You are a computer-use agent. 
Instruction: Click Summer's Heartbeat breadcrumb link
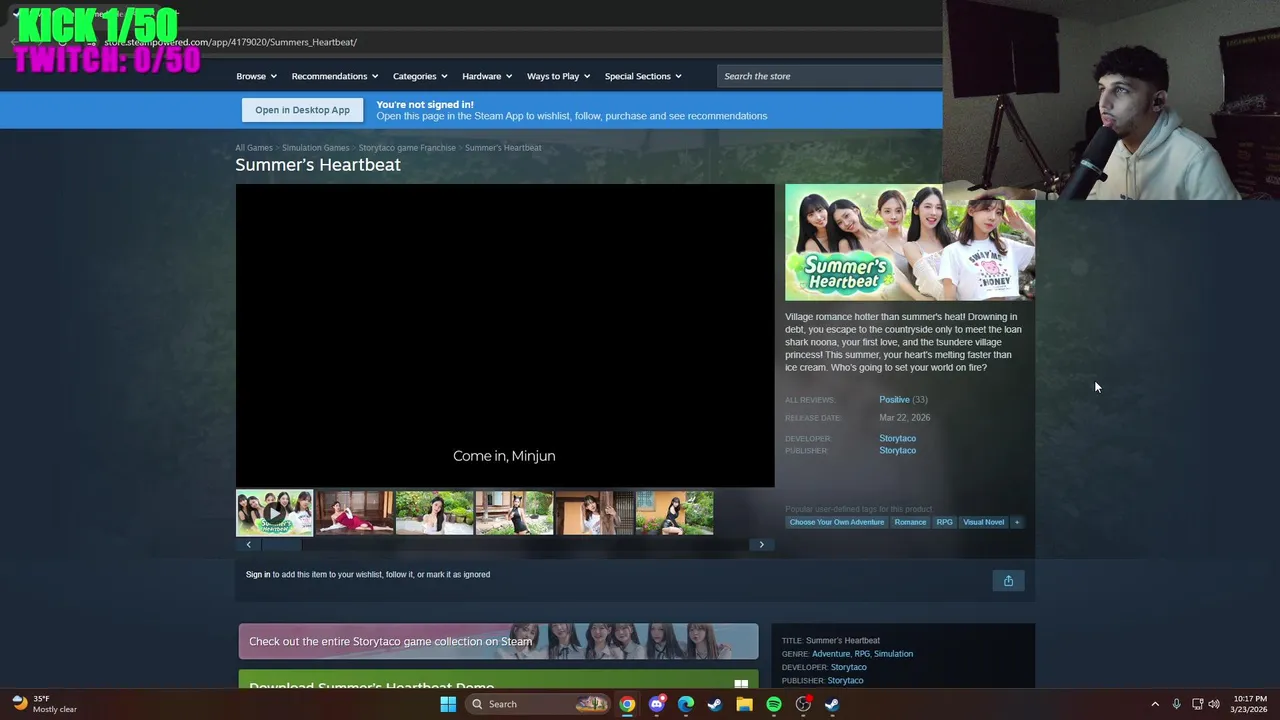[x=503, y=148]
